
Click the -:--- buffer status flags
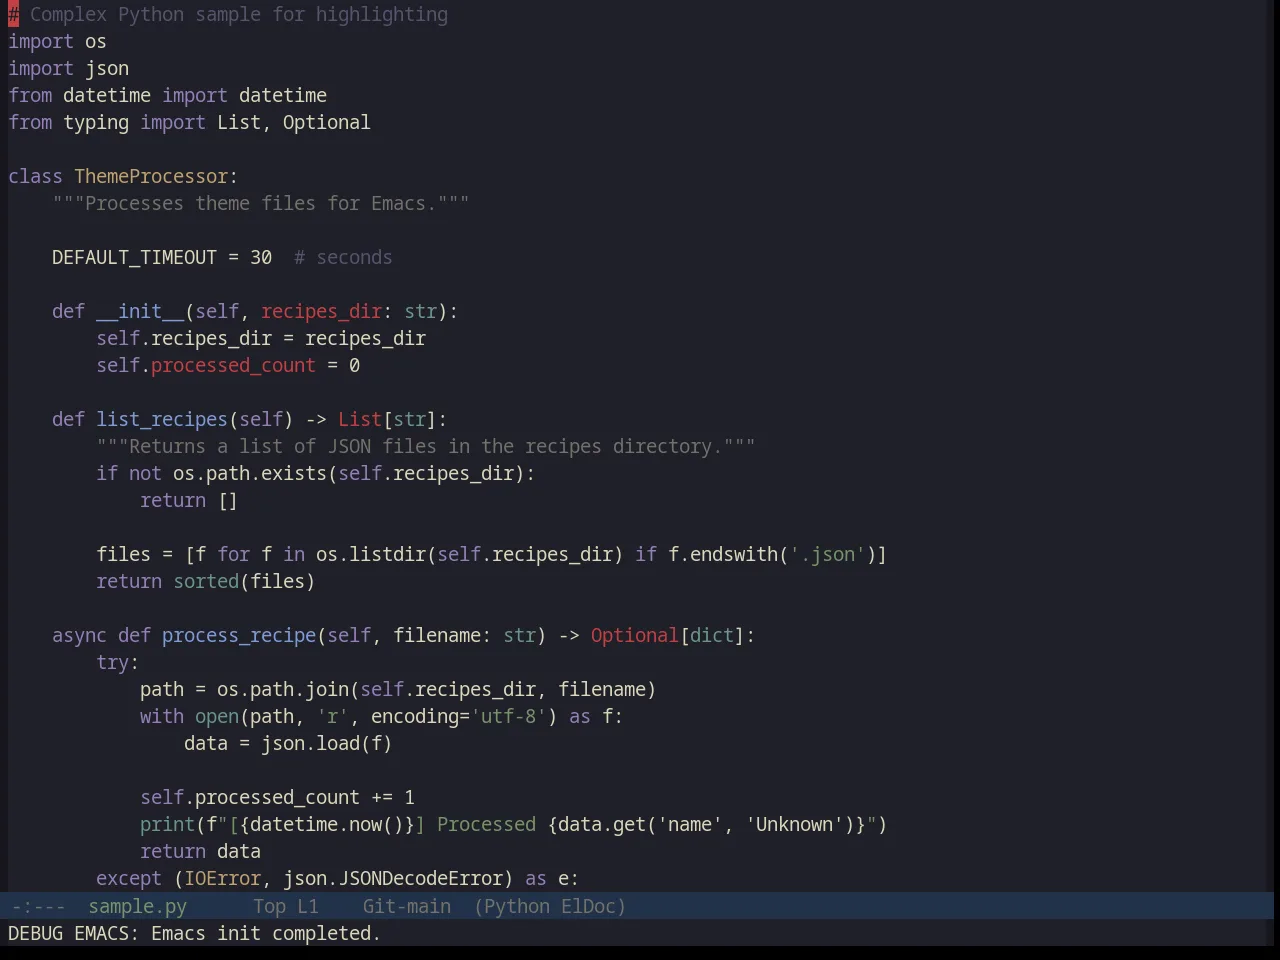[38, 906]
